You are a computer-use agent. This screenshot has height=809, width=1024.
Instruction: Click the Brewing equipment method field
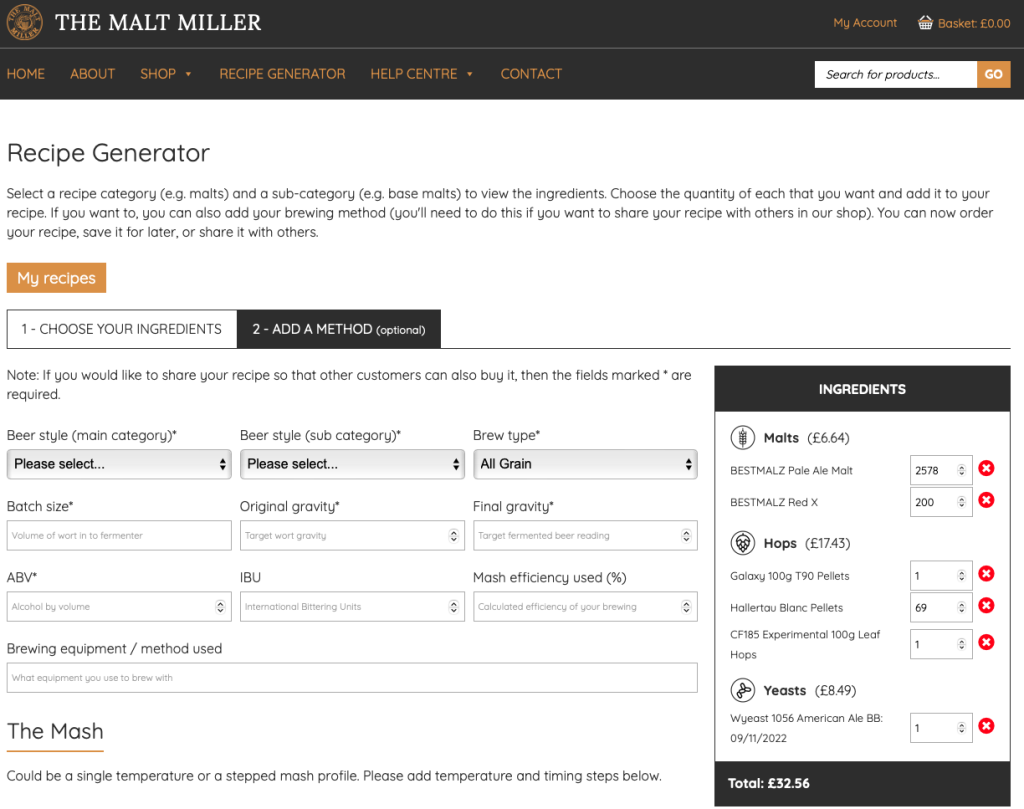[352, 678]
